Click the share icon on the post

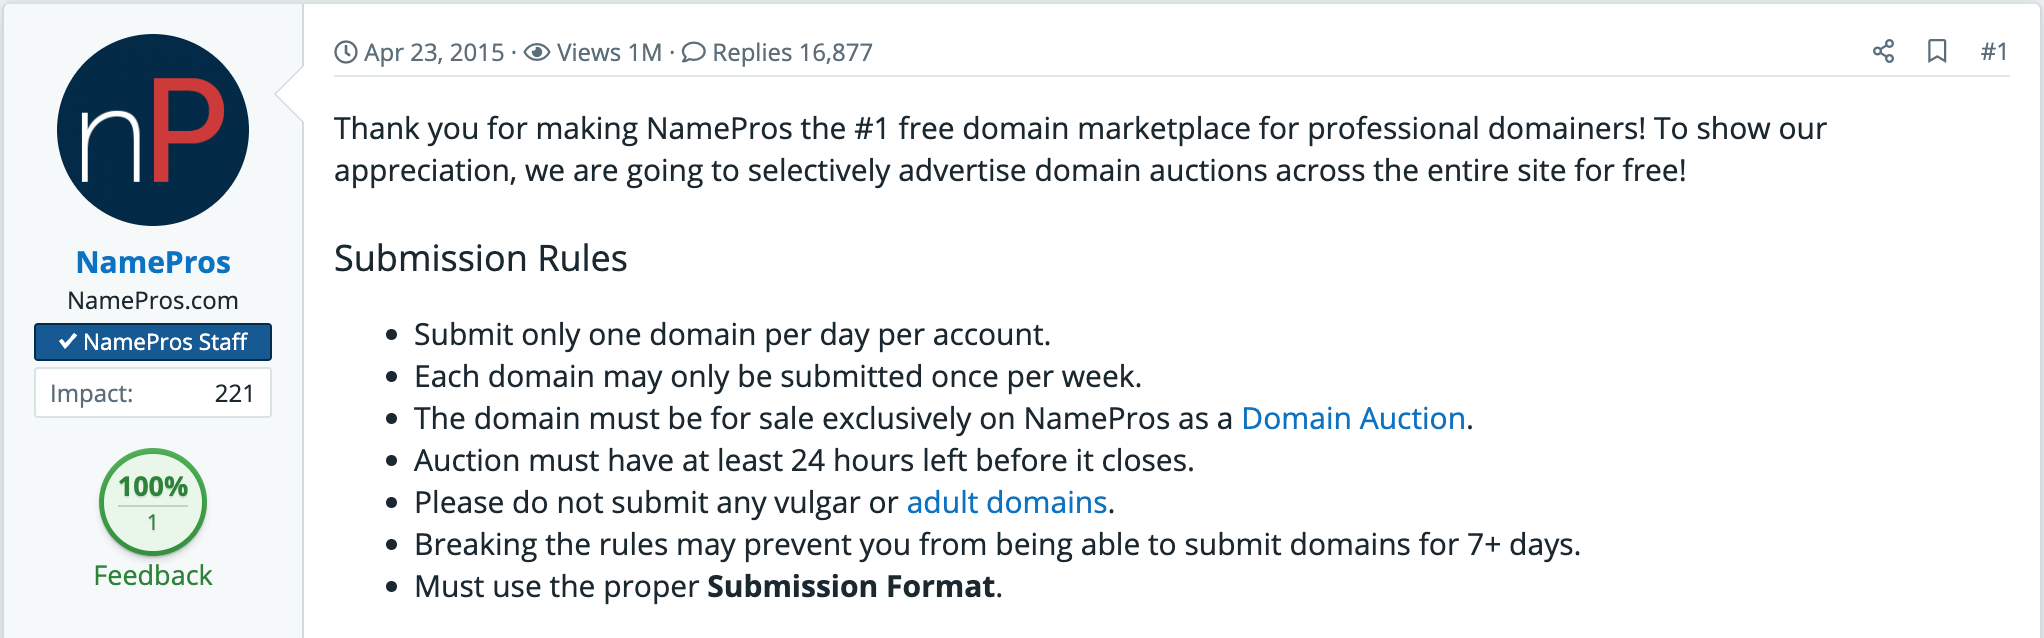click(x=1883, y=51)
